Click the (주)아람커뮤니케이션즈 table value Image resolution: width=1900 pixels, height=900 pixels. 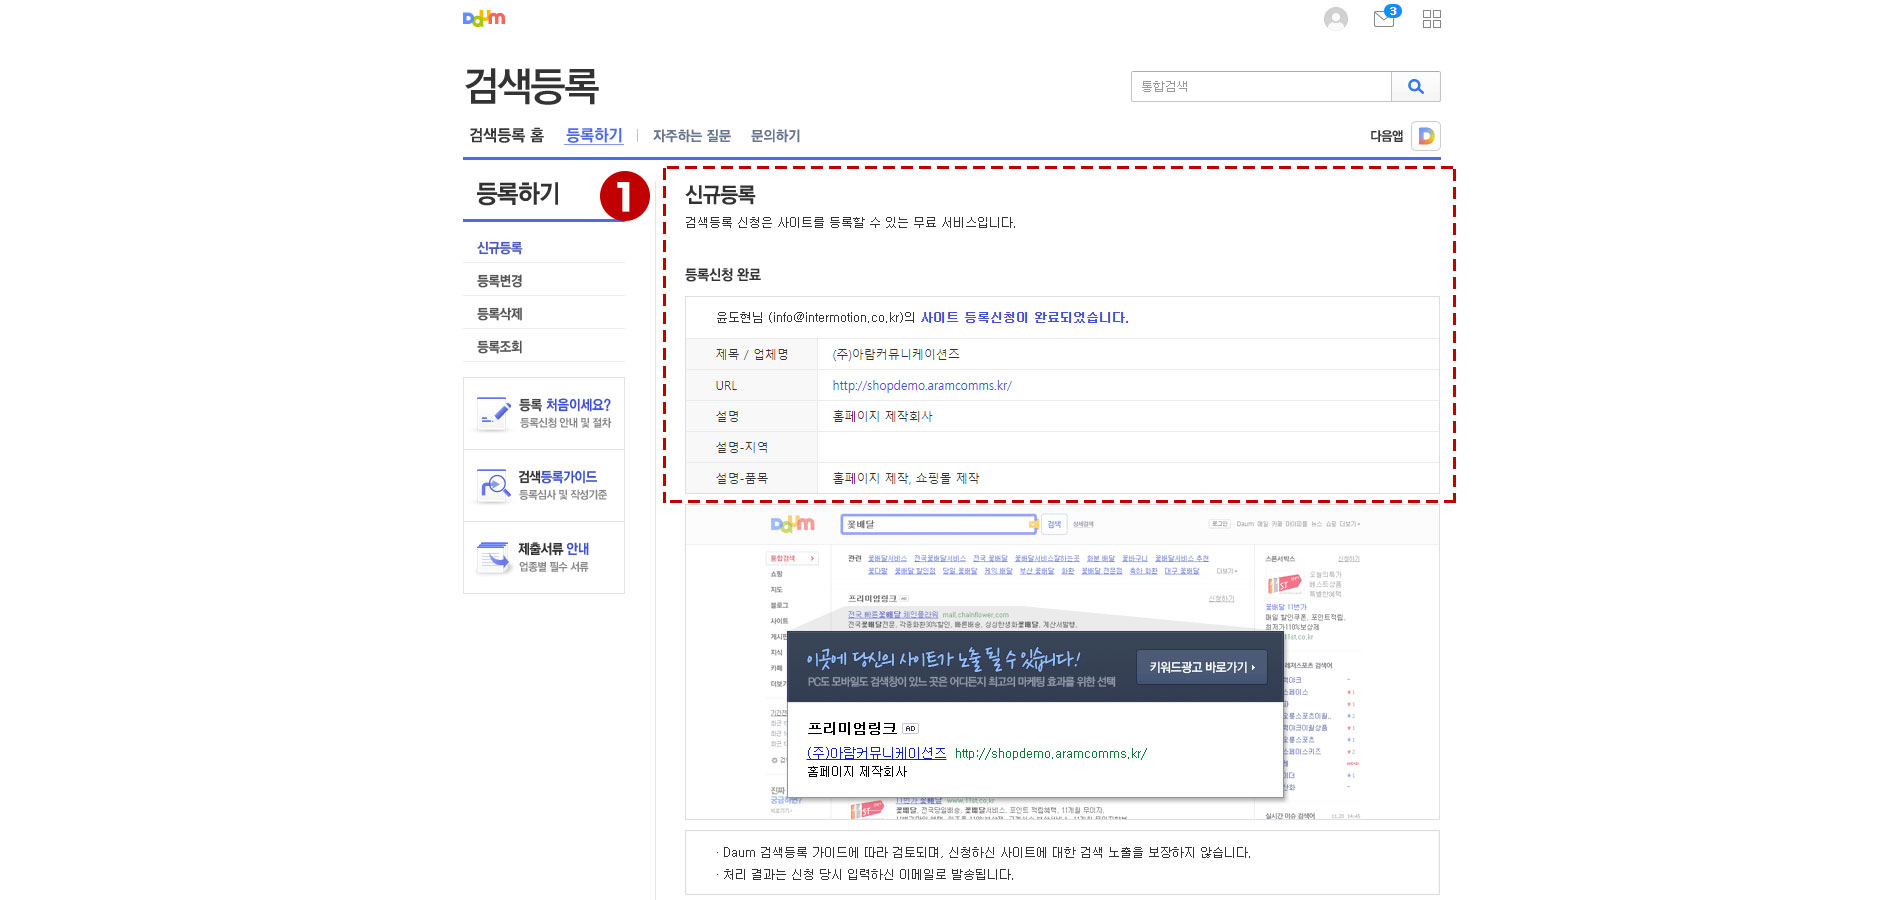[x=896, y=354]
